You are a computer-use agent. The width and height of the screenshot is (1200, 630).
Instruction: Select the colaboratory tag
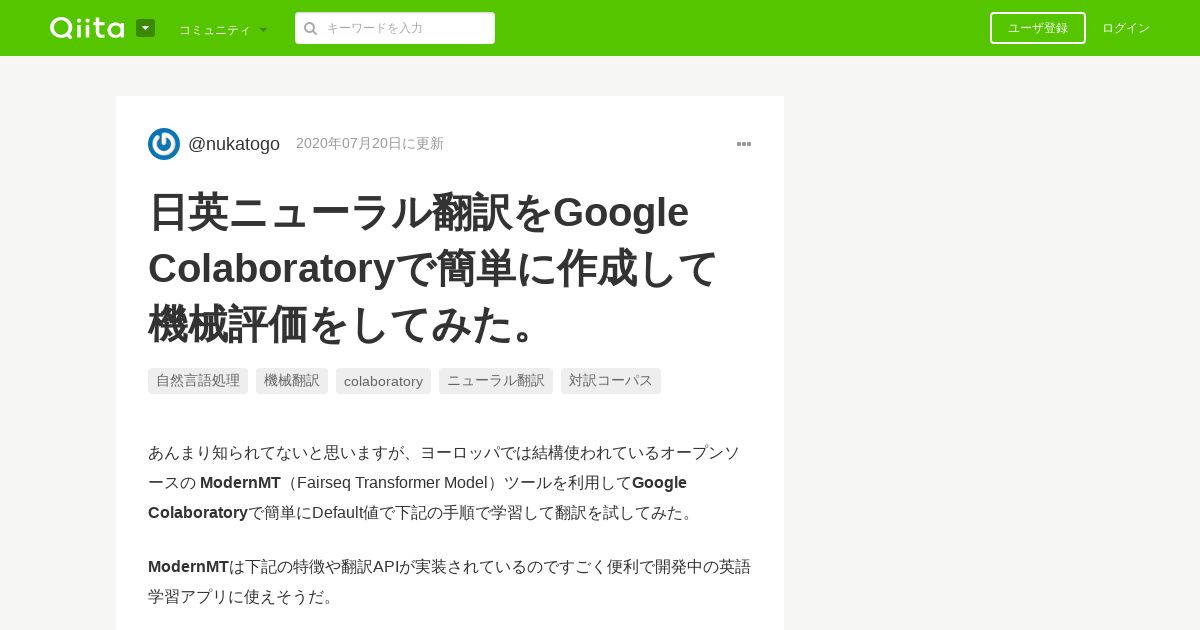[x=383, y=381]
